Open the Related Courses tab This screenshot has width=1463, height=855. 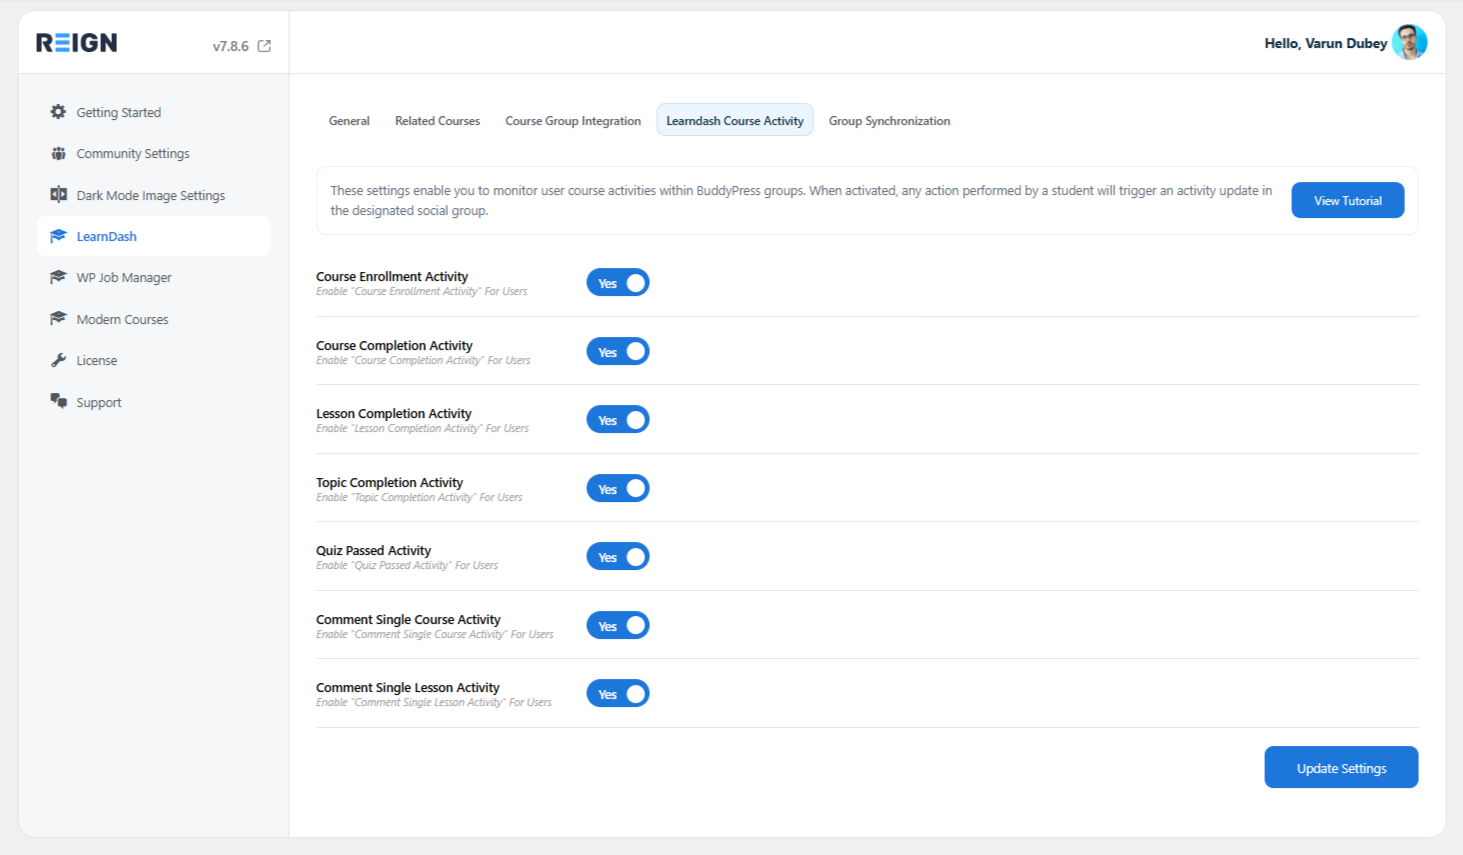tap(437, 121)
